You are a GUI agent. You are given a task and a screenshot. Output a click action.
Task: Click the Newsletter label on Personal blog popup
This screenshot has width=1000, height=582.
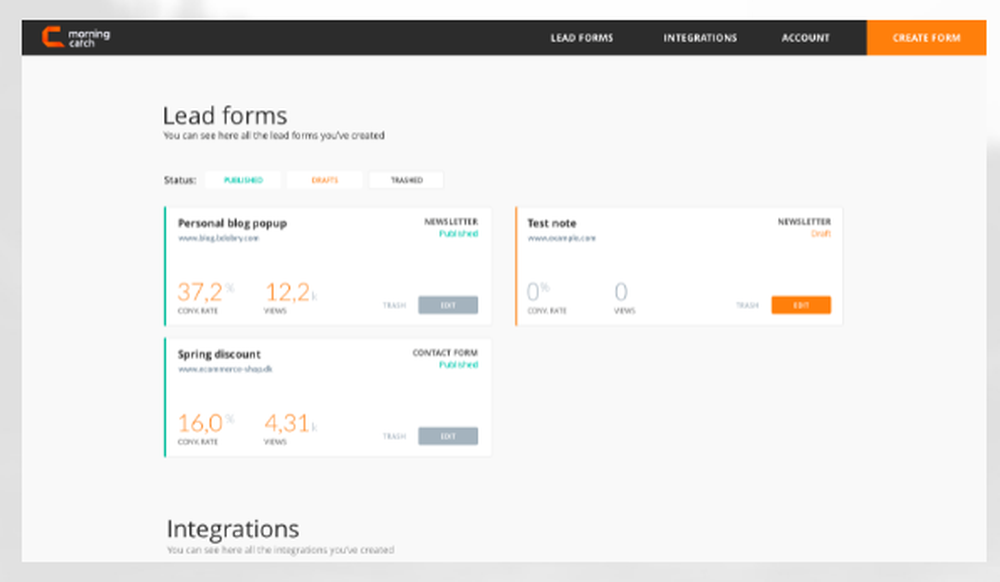pos(451,222)
